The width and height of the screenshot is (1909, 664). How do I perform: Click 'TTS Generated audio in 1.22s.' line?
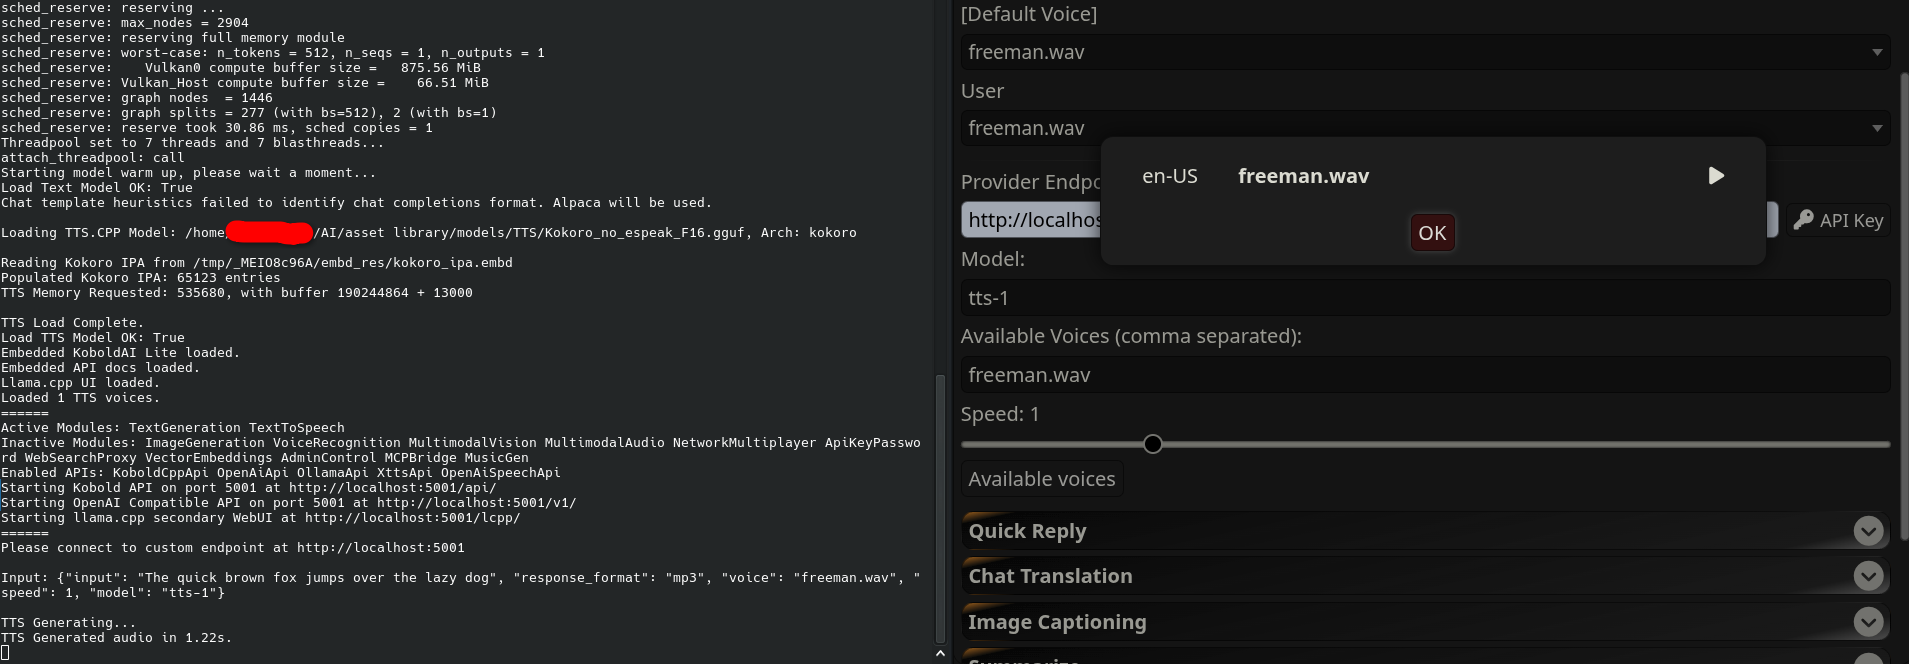coord(116,638)
